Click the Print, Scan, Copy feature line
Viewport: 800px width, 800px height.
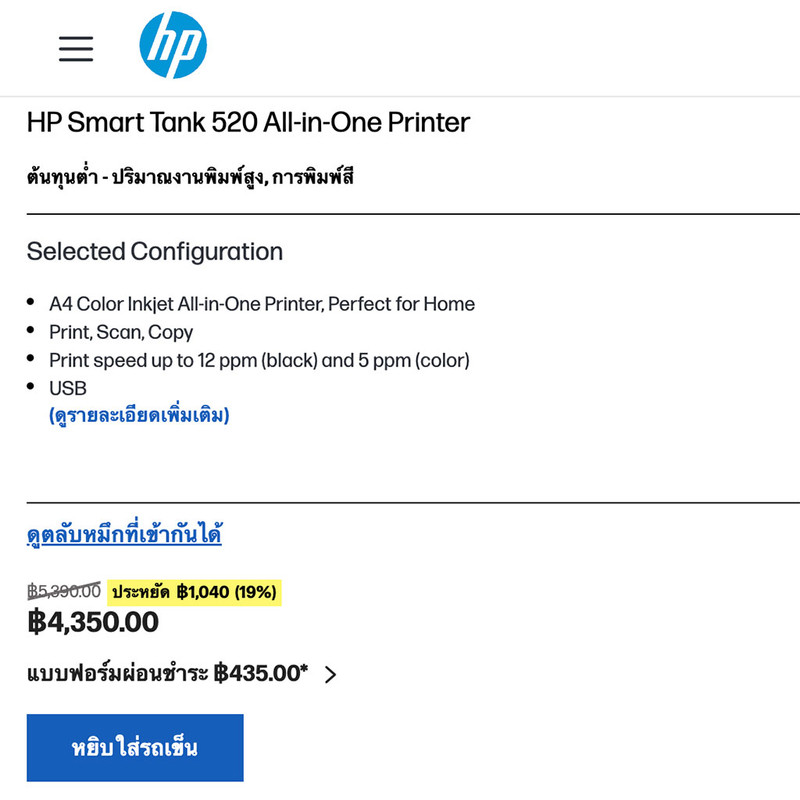tap(121, 333)
